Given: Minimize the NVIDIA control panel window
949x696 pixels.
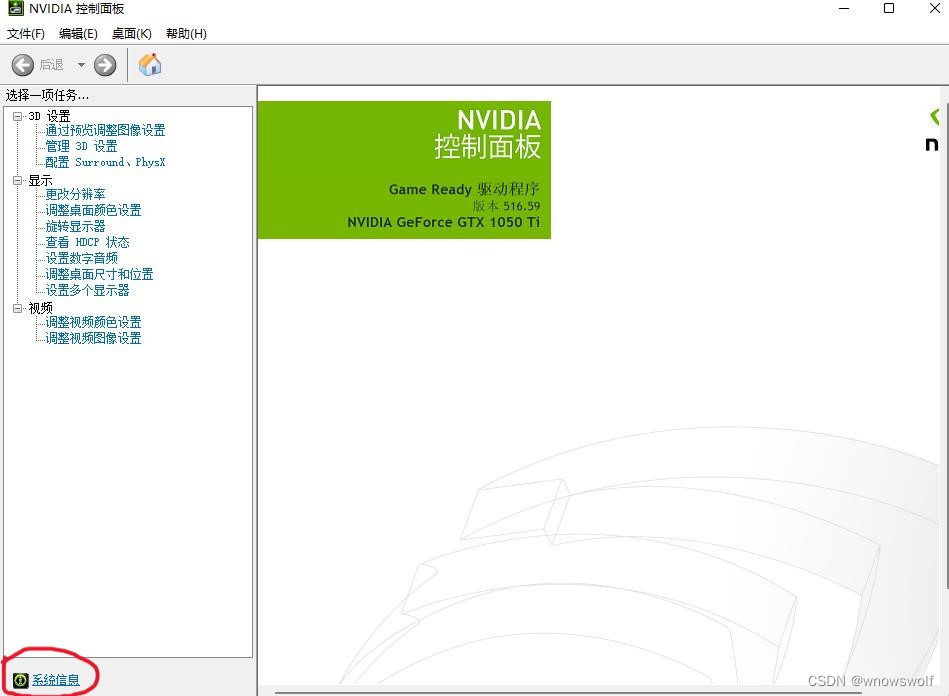Looking at the screenshot, I should pos(844,8).
